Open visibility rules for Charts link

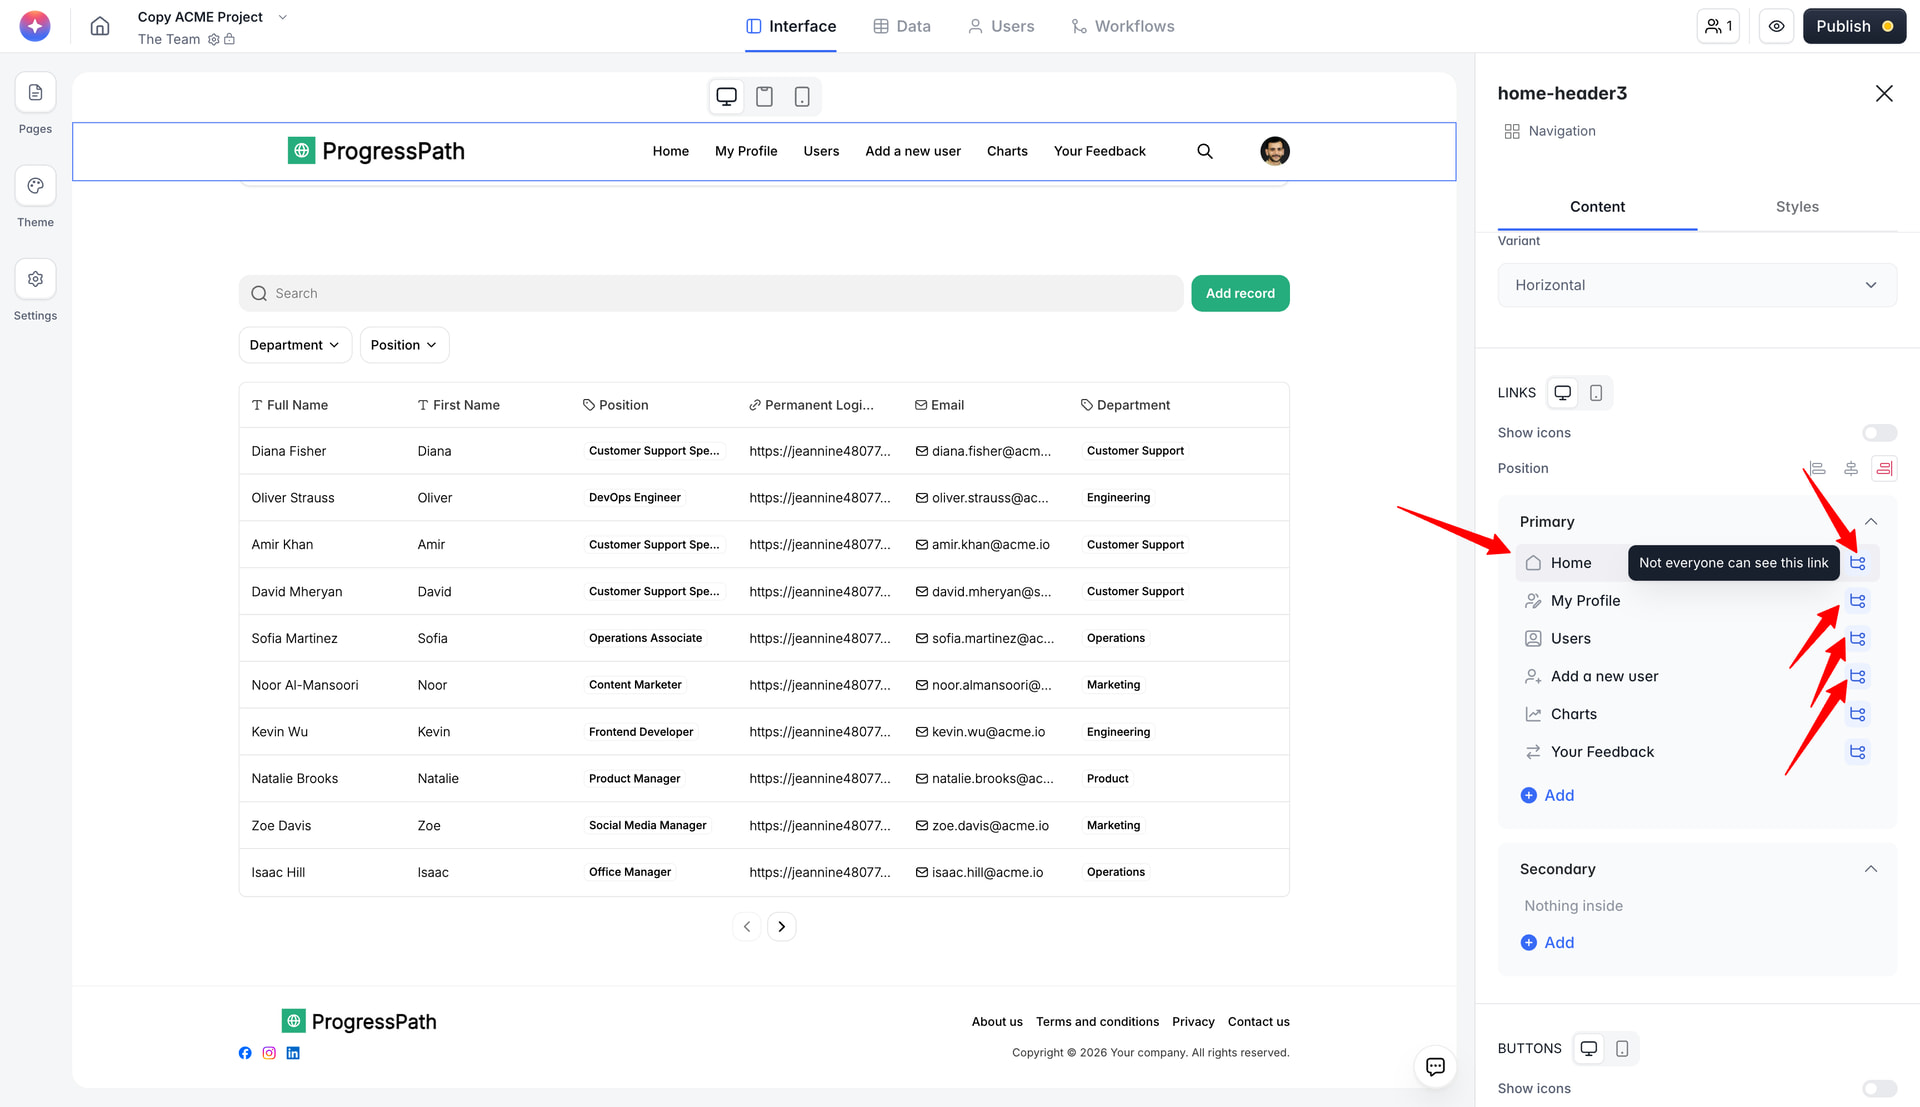point(1857,714)
